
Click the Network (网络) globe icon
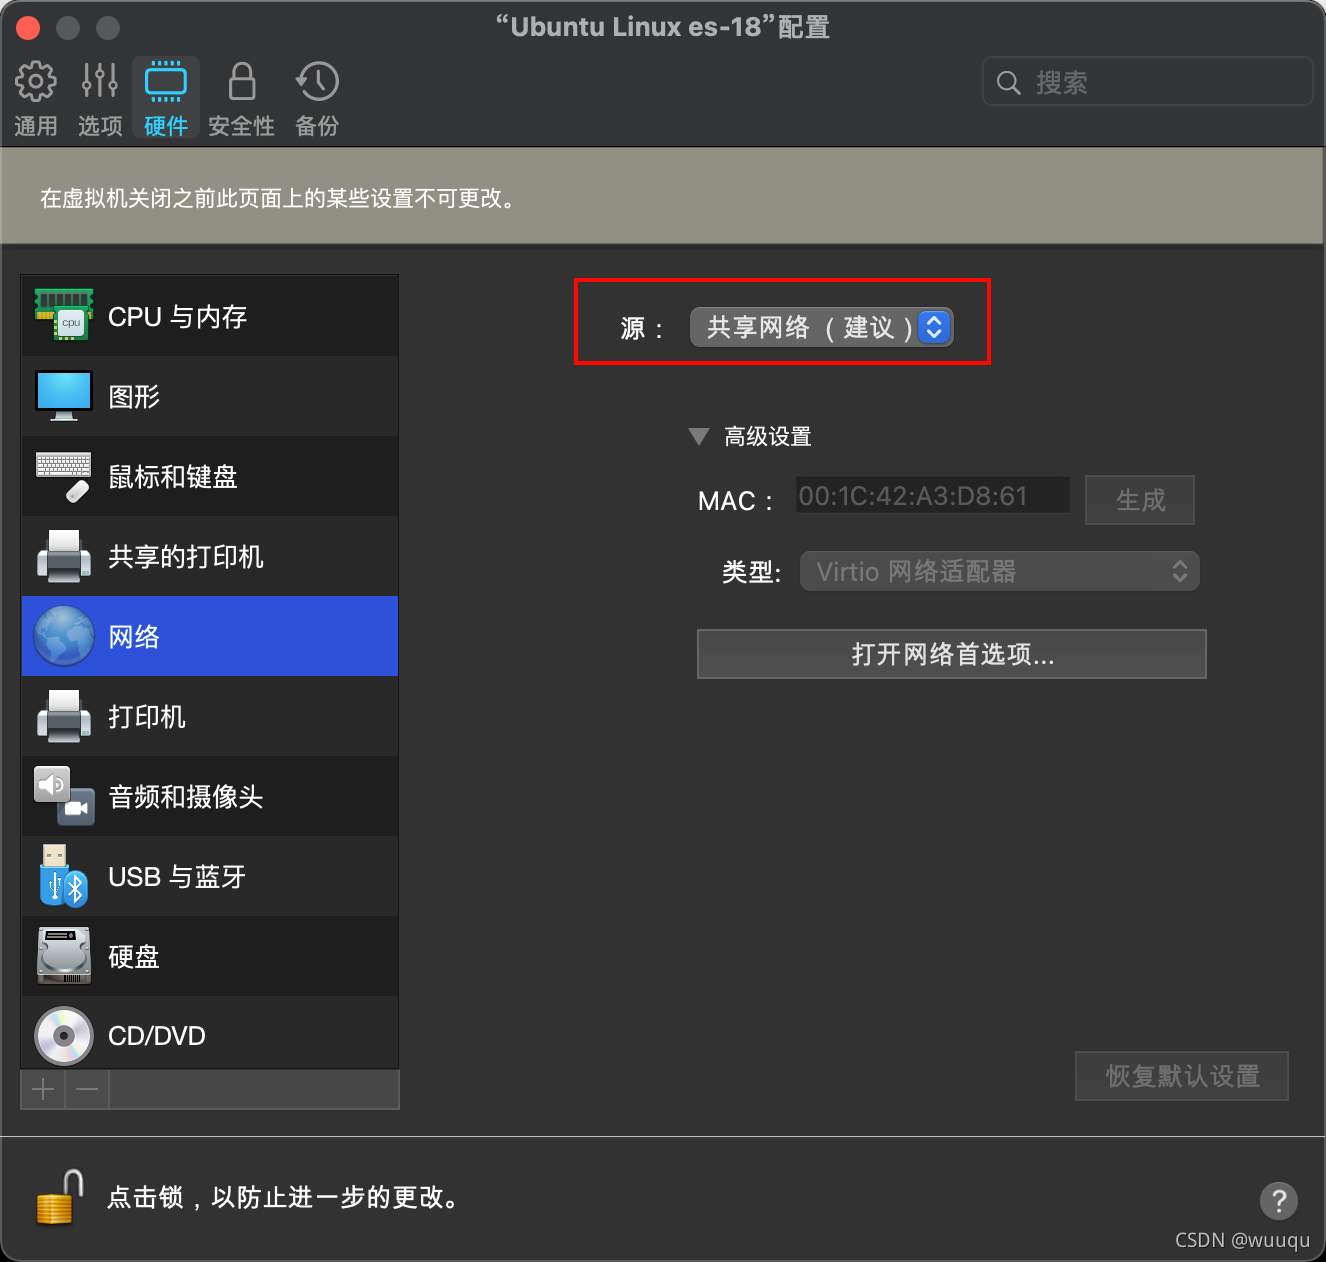point(64,636)
